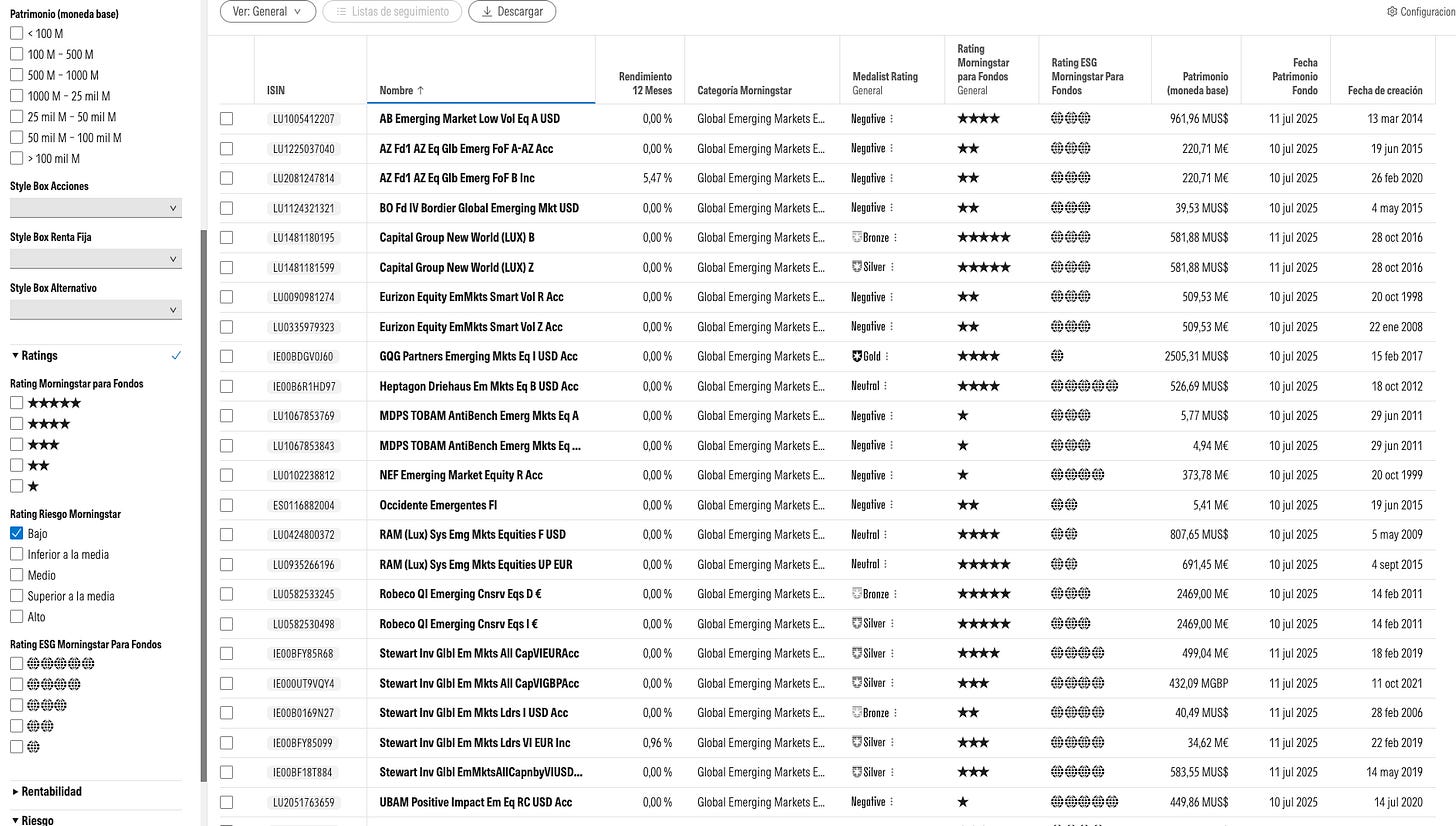Open UBAM Positive Impact Em Eq fund

click(x=476, y=802)
